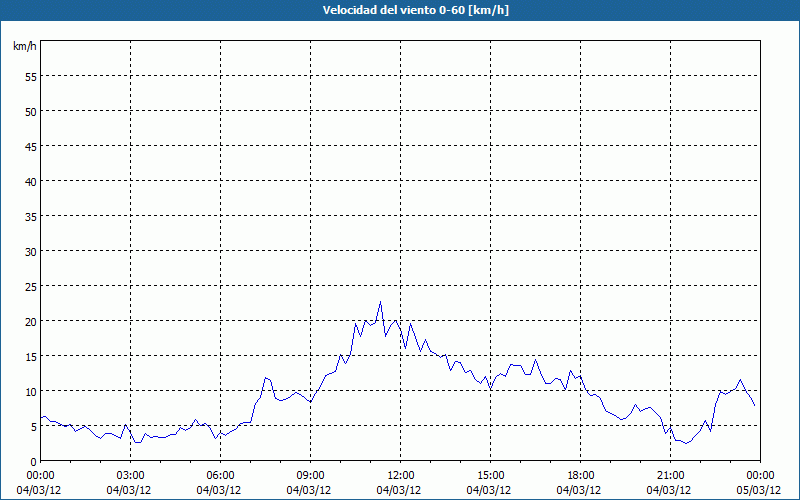Click the x-axis time label "15:00"
Viewport: 800px width, 500px height.
tap(490, 476)
